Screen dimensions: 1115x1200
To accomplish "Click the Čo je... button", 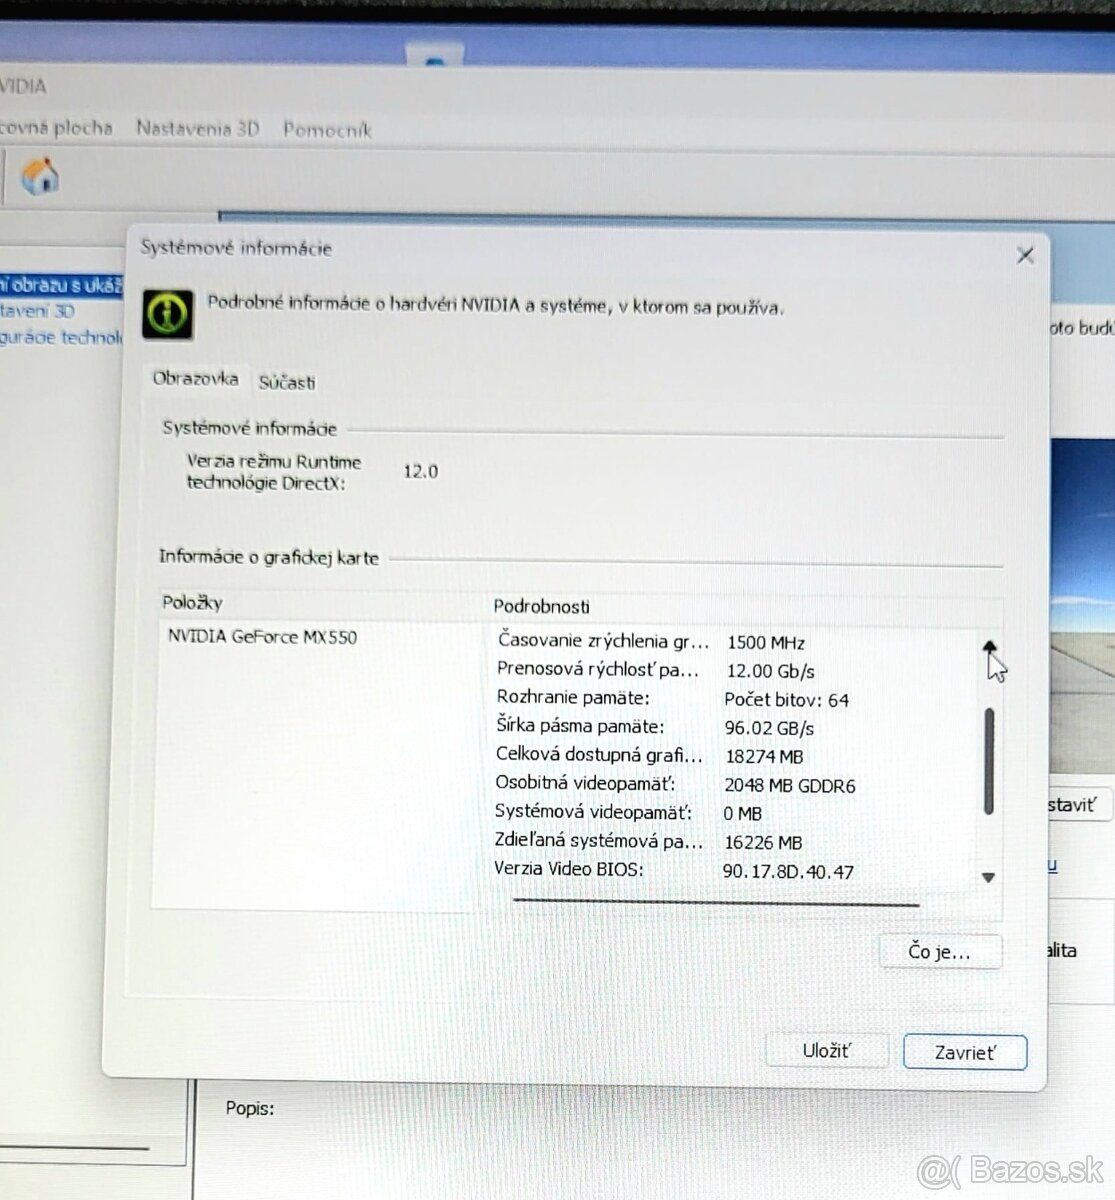I will 939,951.
